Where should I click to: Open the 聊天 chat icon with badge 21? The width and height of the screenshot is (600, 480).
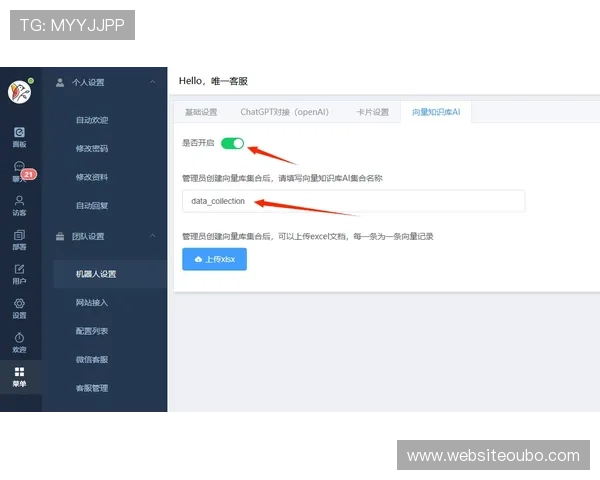pyautogui.click(x=20, y=171)
